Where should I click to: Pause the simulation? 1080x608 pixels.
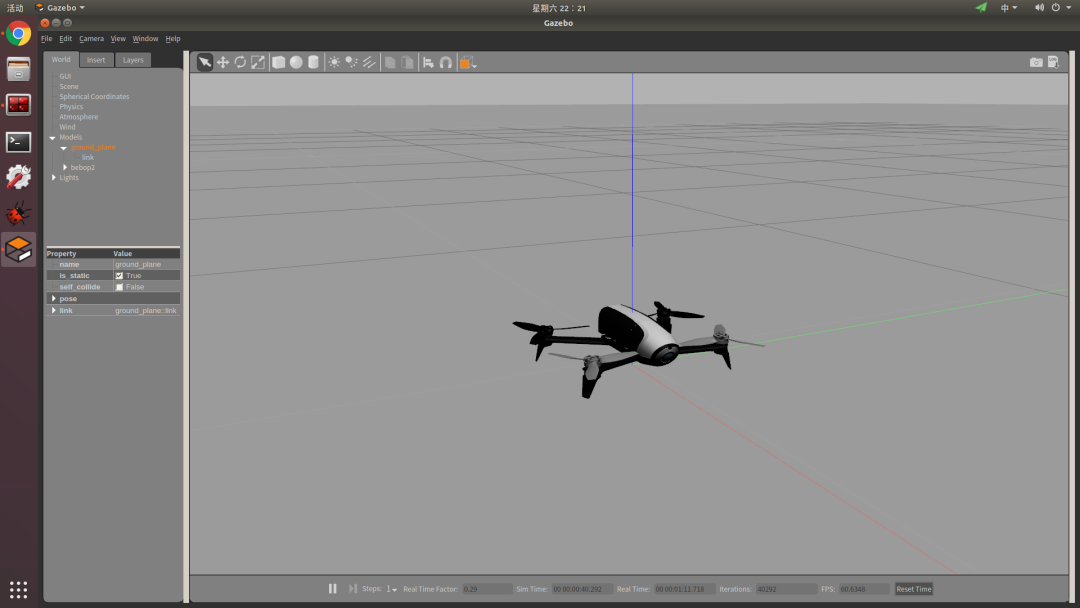point(333,589)
